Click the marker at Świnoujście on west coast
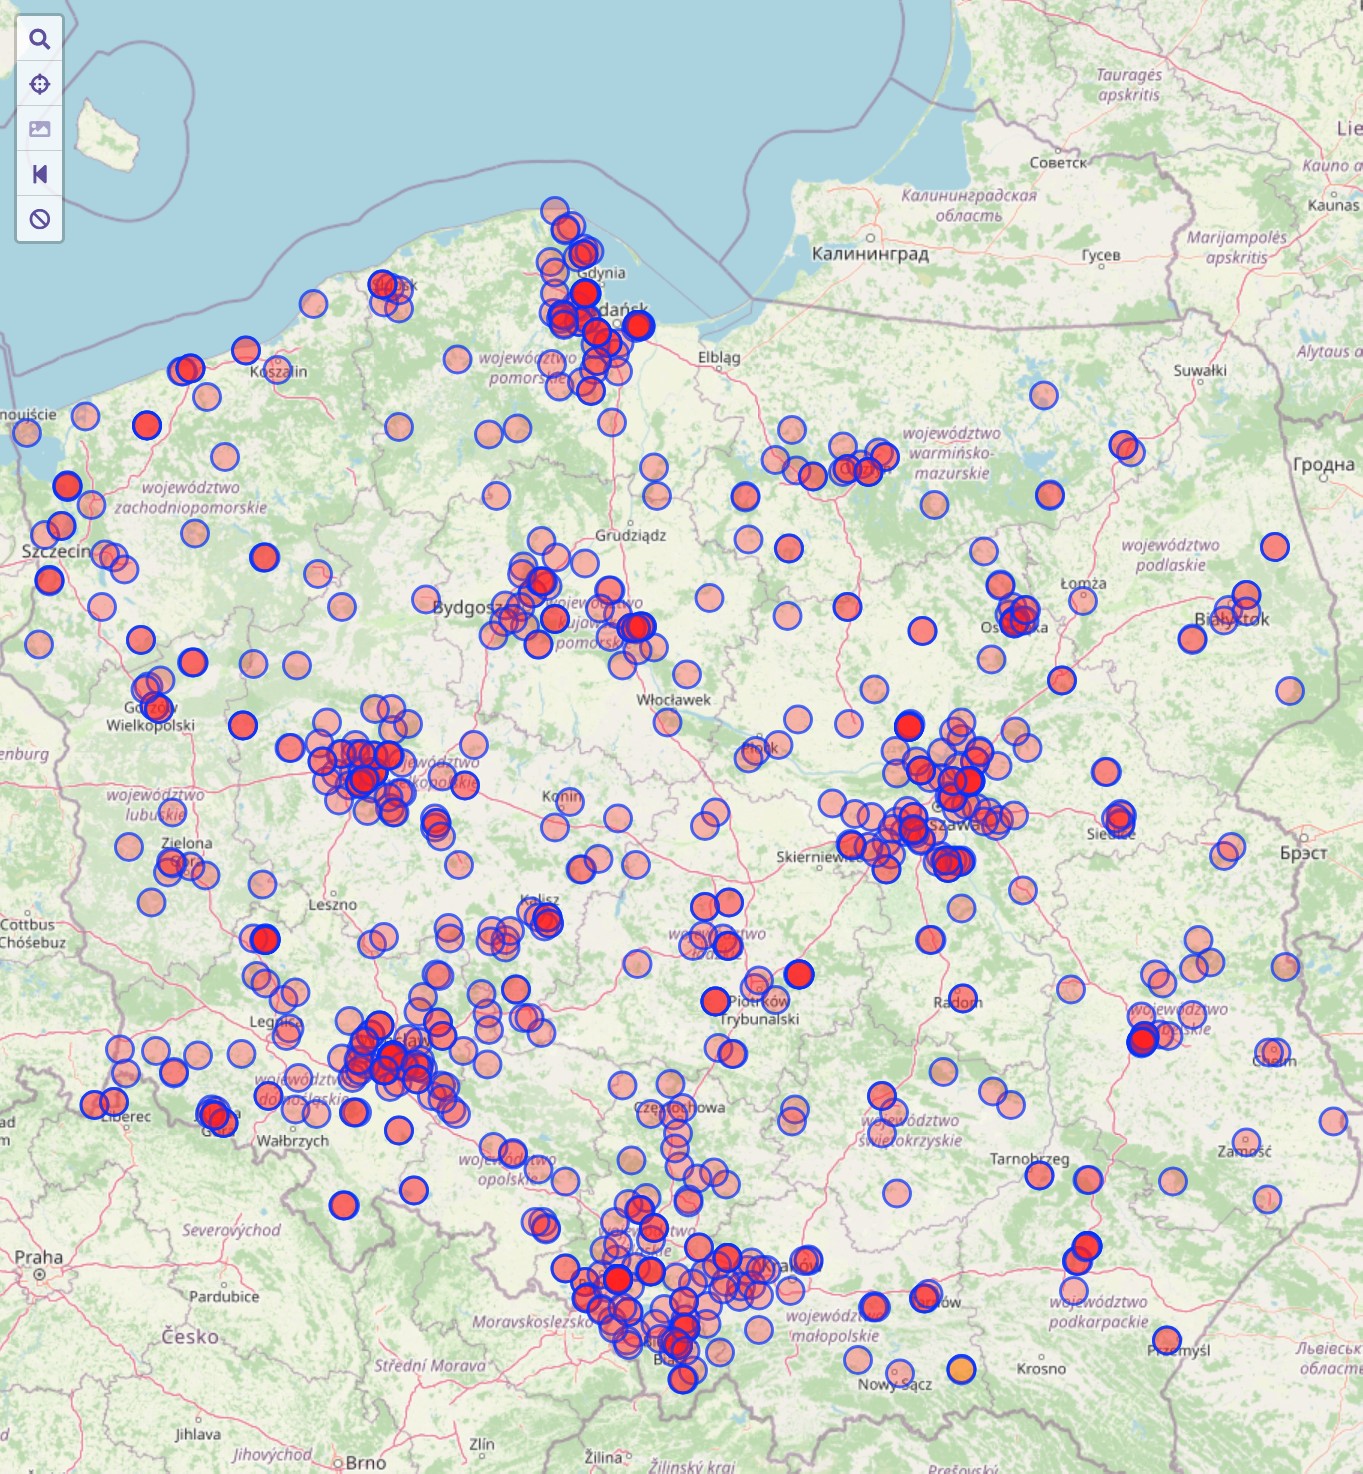1363x1474 pixels. pyautogui.click(x=27, y=433)
